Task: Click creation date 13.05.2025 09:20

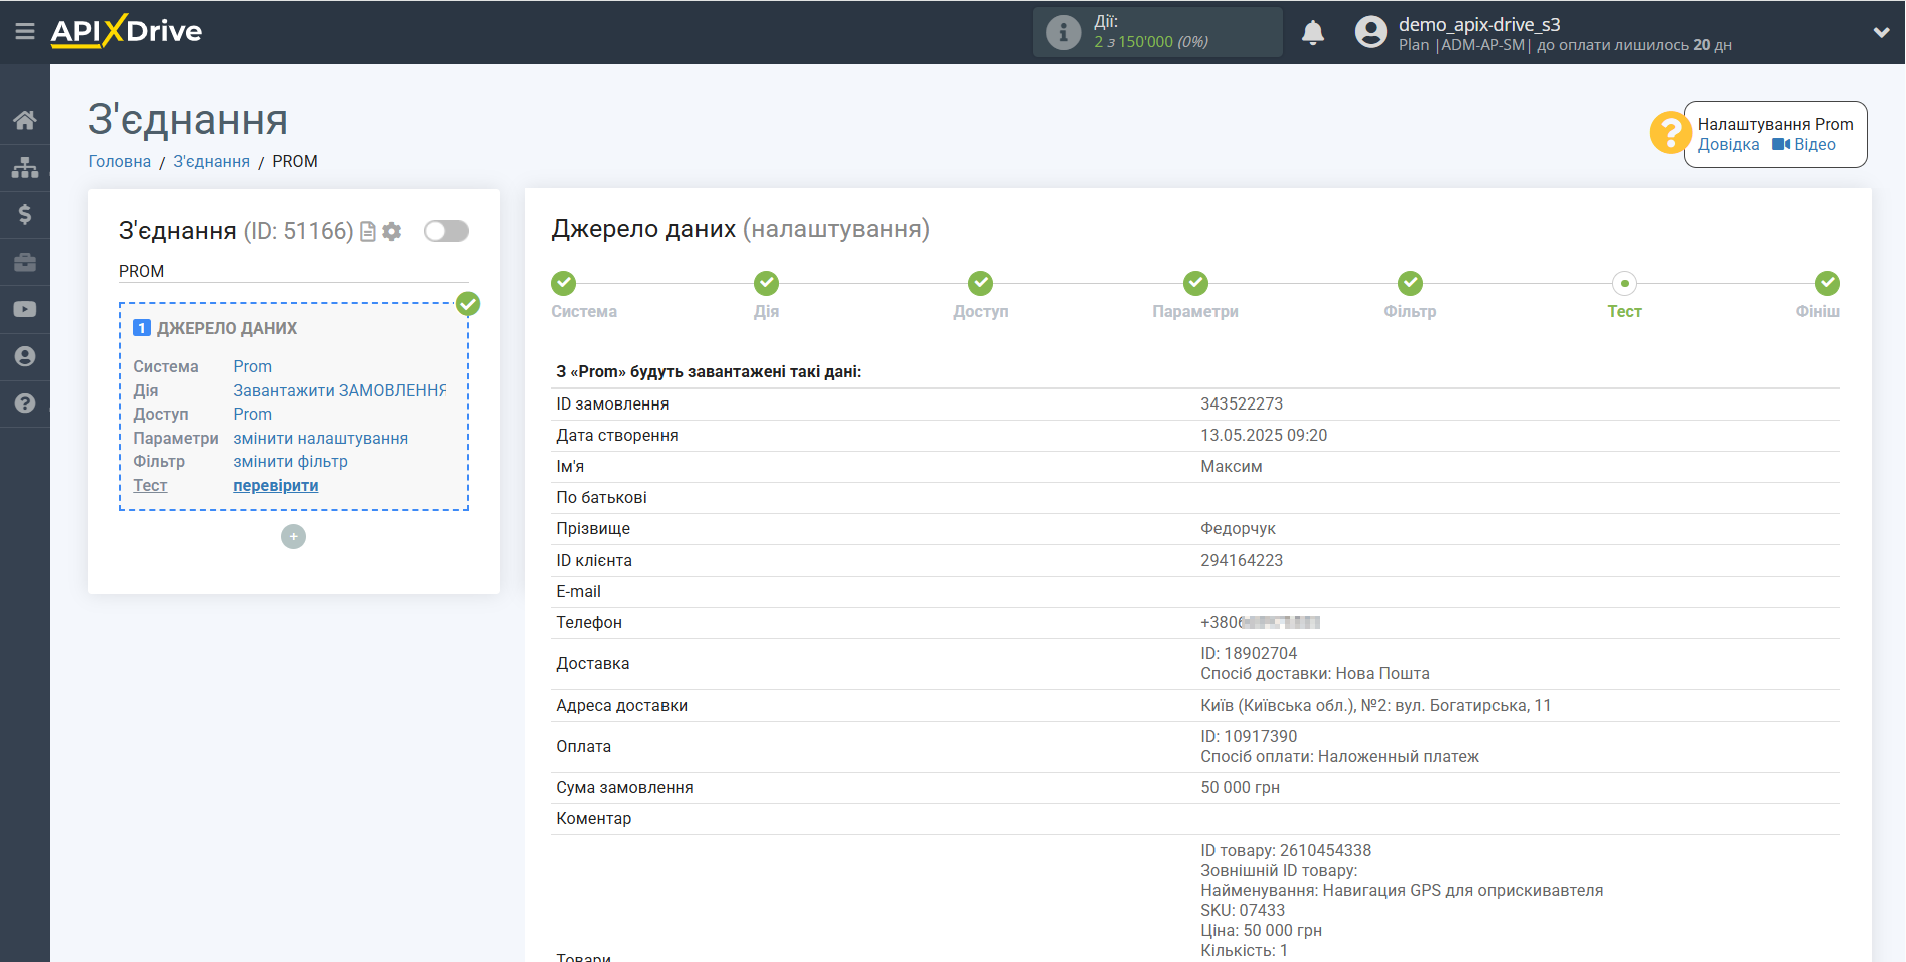Action: (1264, 436)
